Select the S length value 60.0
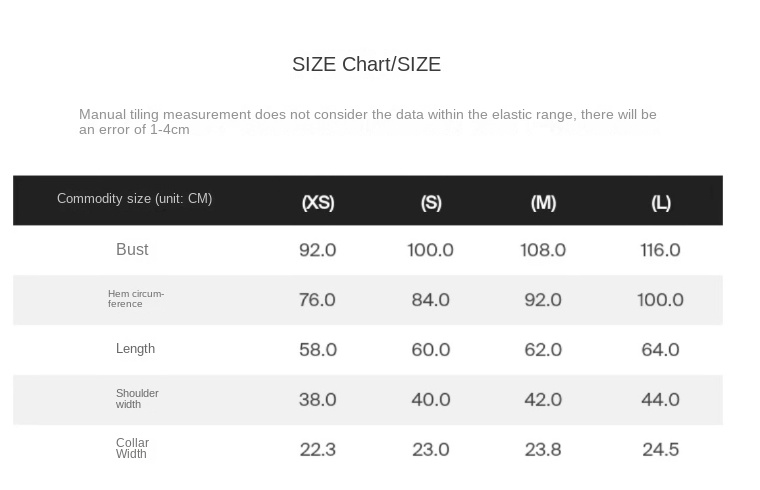This screenshot has height=490, width=760. (x=430, y=350)
